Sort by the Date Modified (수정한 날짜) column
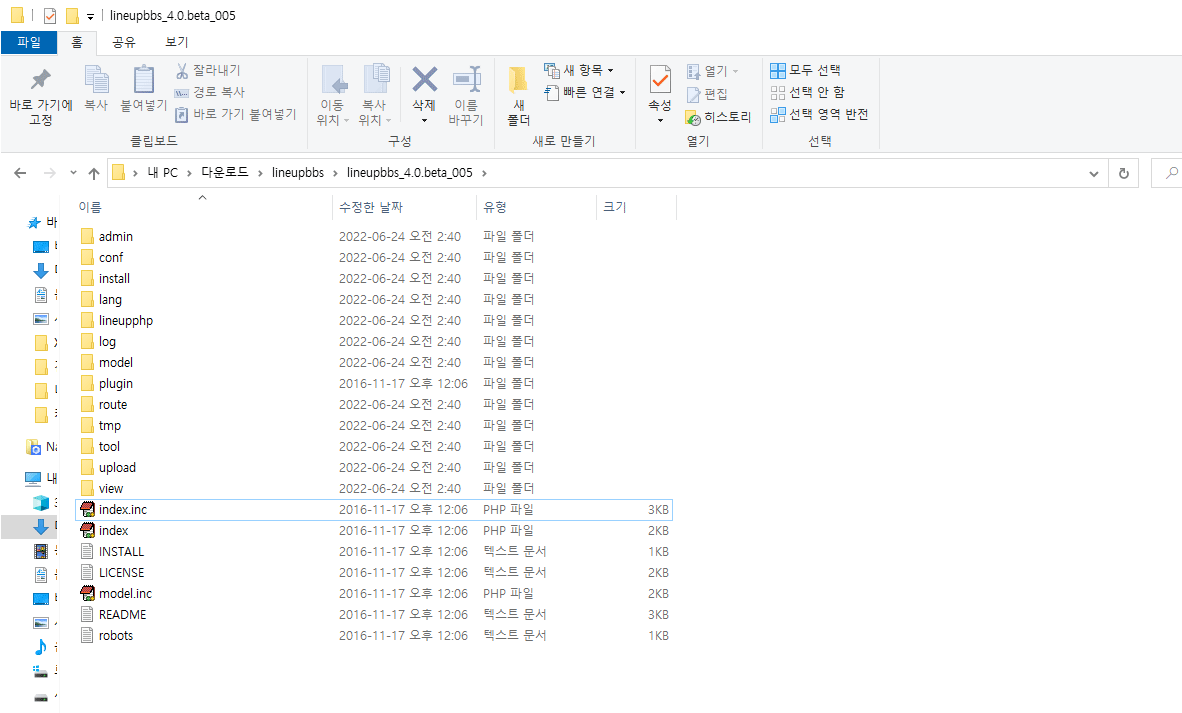This screenshot has height=713, width=1182. [x=370, y=207]
